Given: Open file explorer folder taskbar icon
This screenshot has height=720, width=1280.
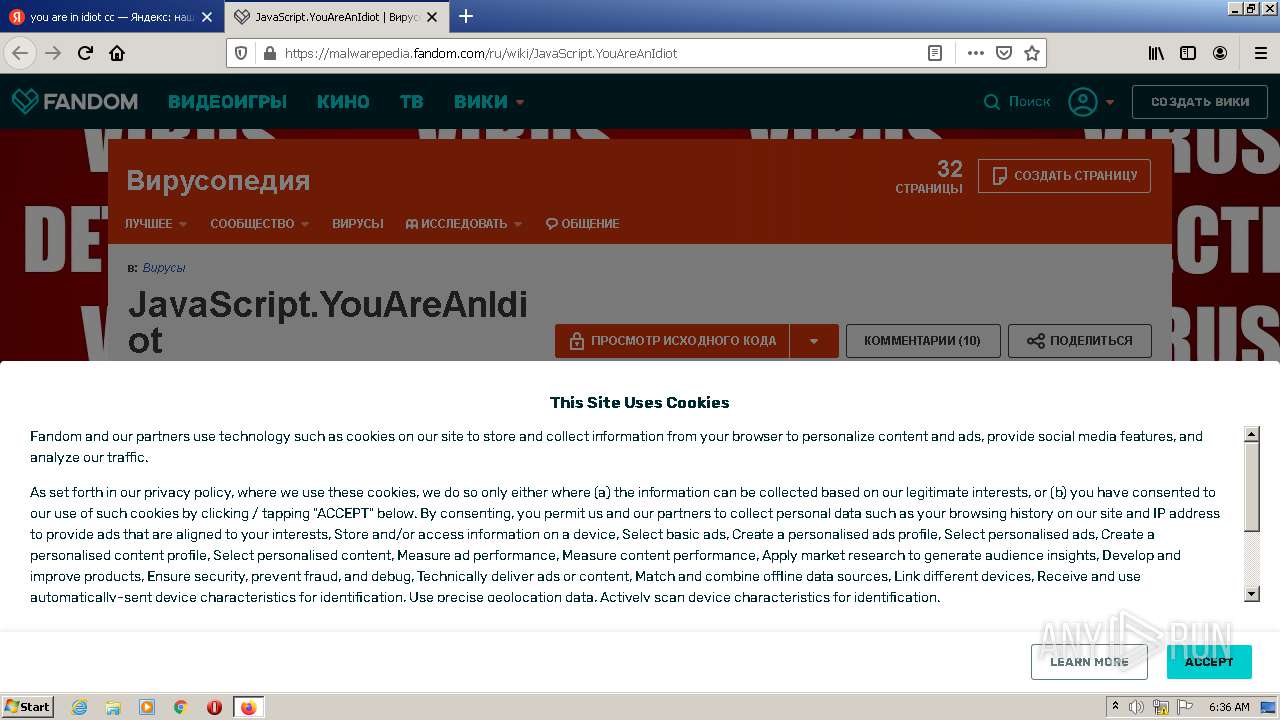Looking at the screenshot, I should point(113,707).
